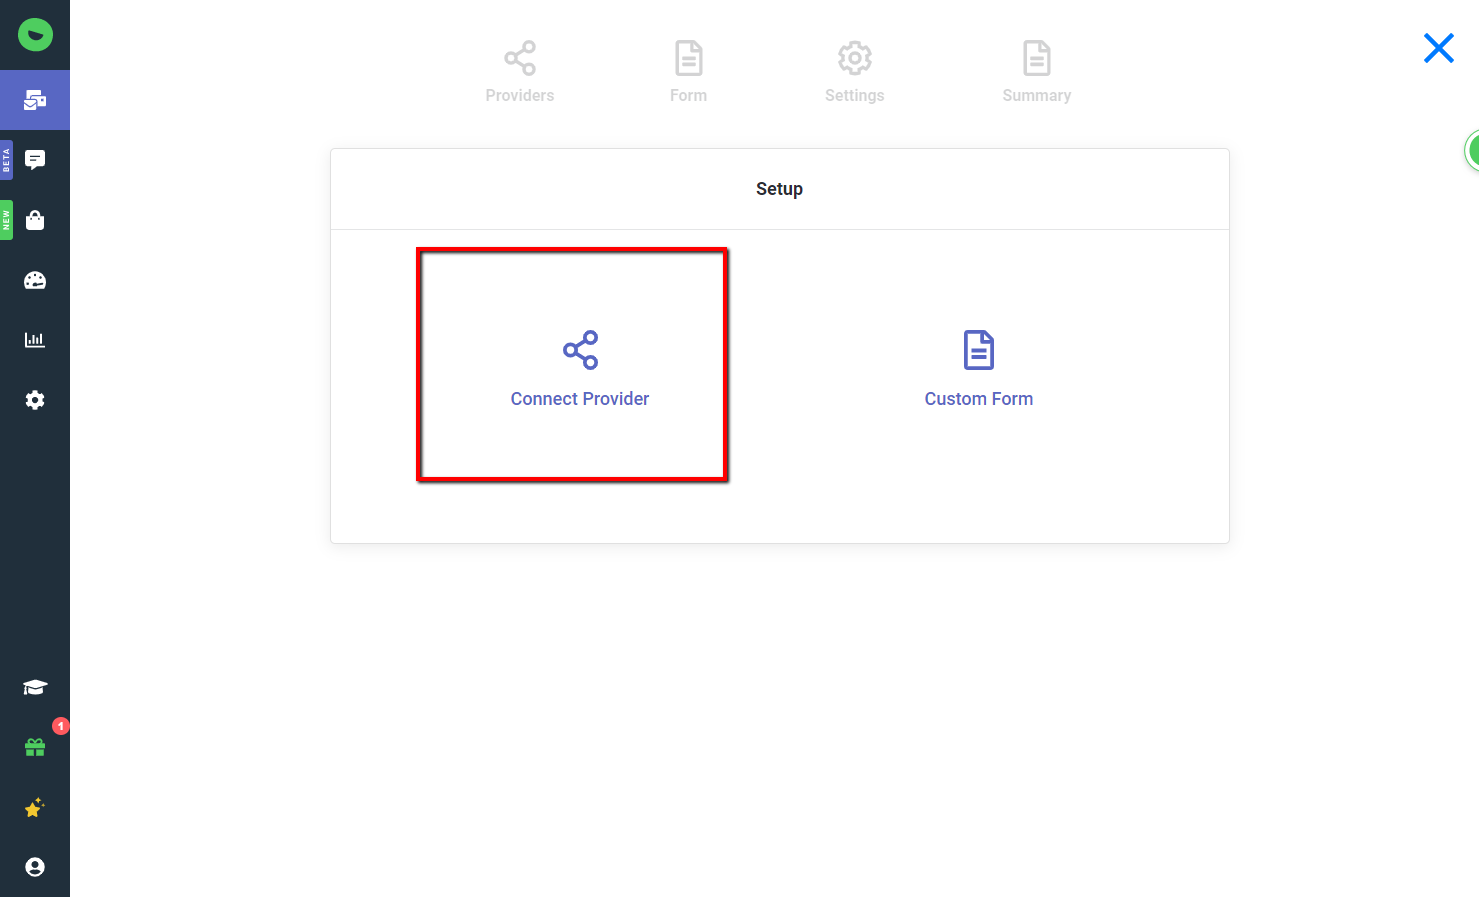Select the email campaigns icon in sidebar

tap(35, 100)
